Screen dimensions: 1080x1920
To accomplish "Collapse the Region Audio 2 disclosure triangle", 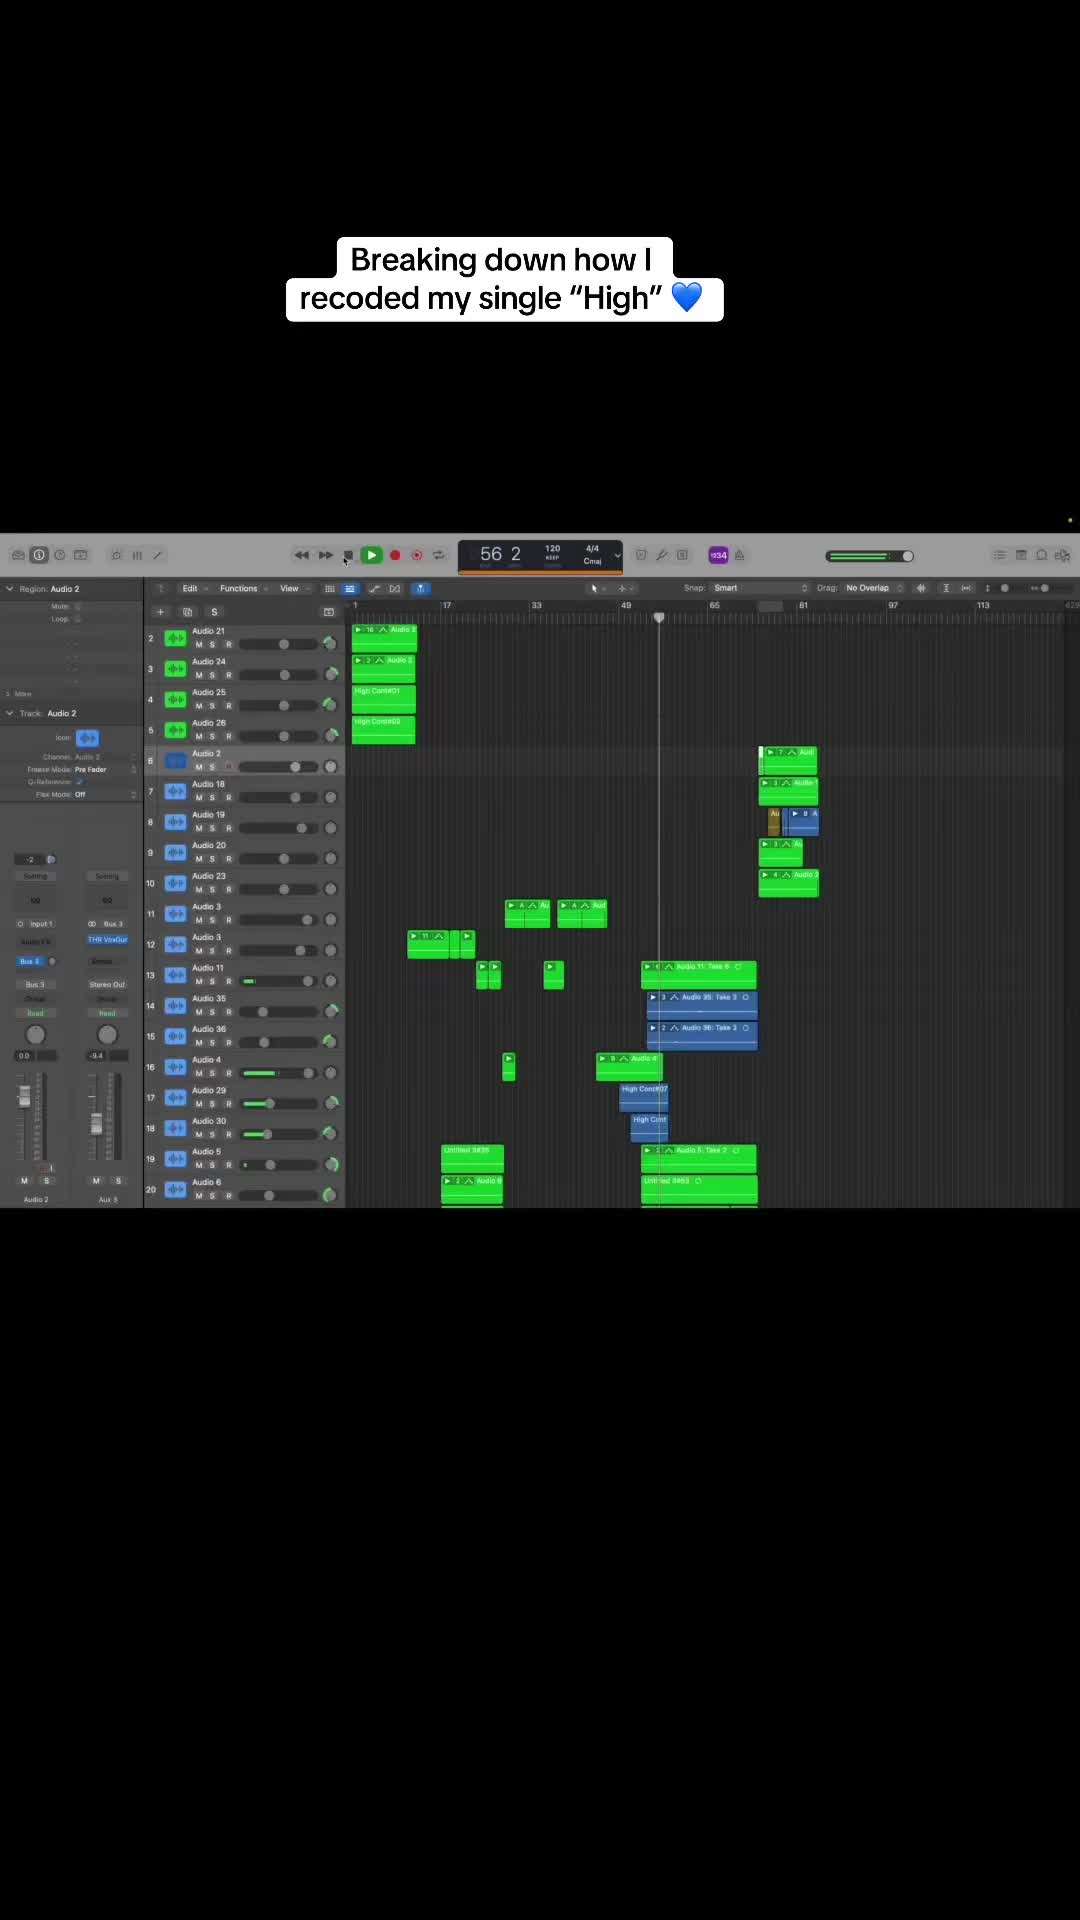I will [10, 589].
